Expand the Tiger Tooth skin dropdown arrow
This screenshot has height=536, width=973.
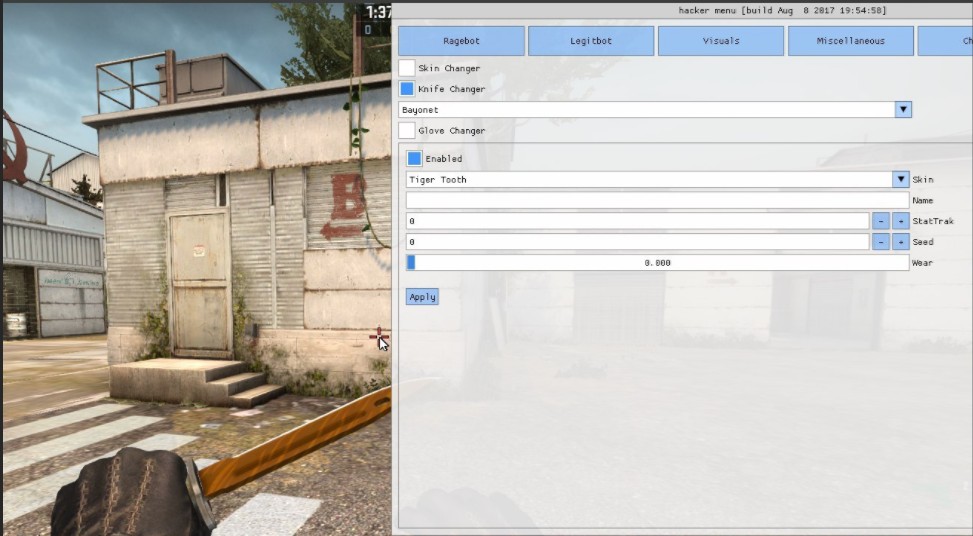pyautogui.click(x=900, y=179)
